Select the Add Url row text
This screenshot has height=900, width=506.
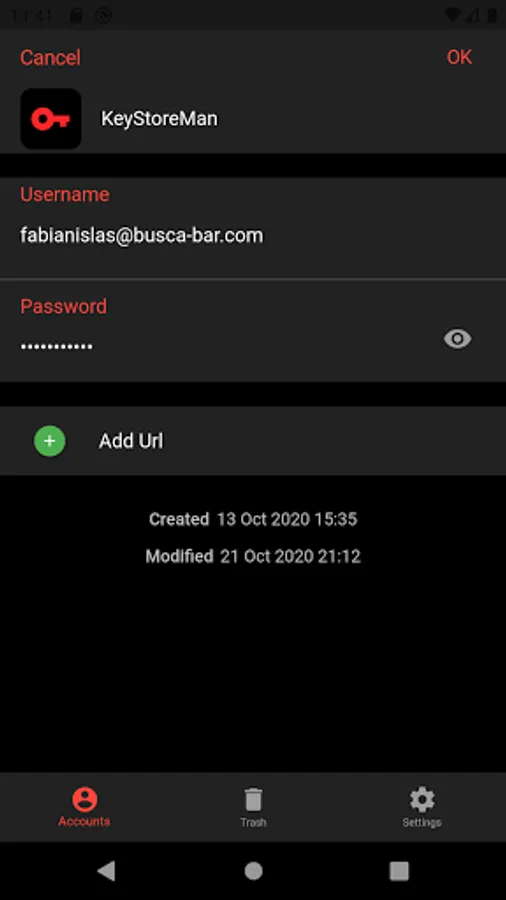point(131,441)
